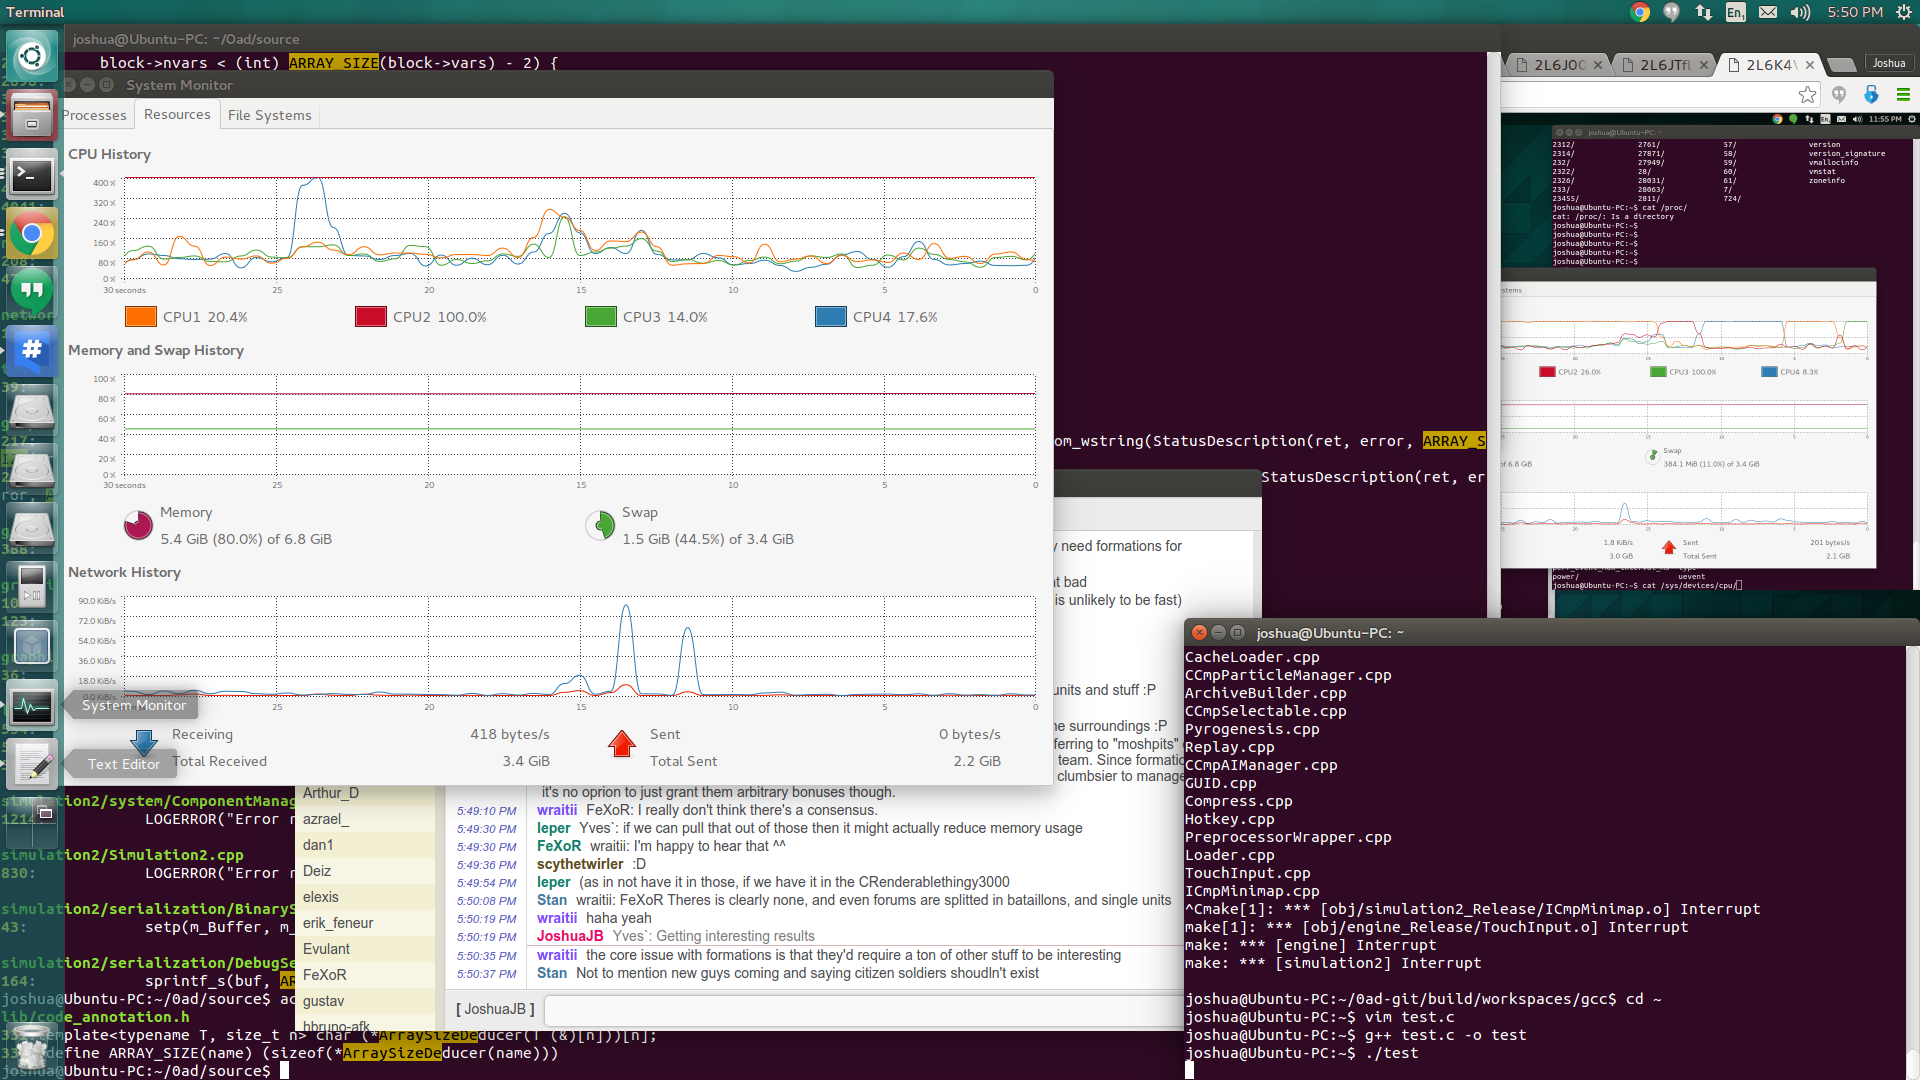The width and height of the screenshot is (1920, 1080).
Task: Click the Memory pie color picker
Action: pyautogui.click(x=138, y=525)
